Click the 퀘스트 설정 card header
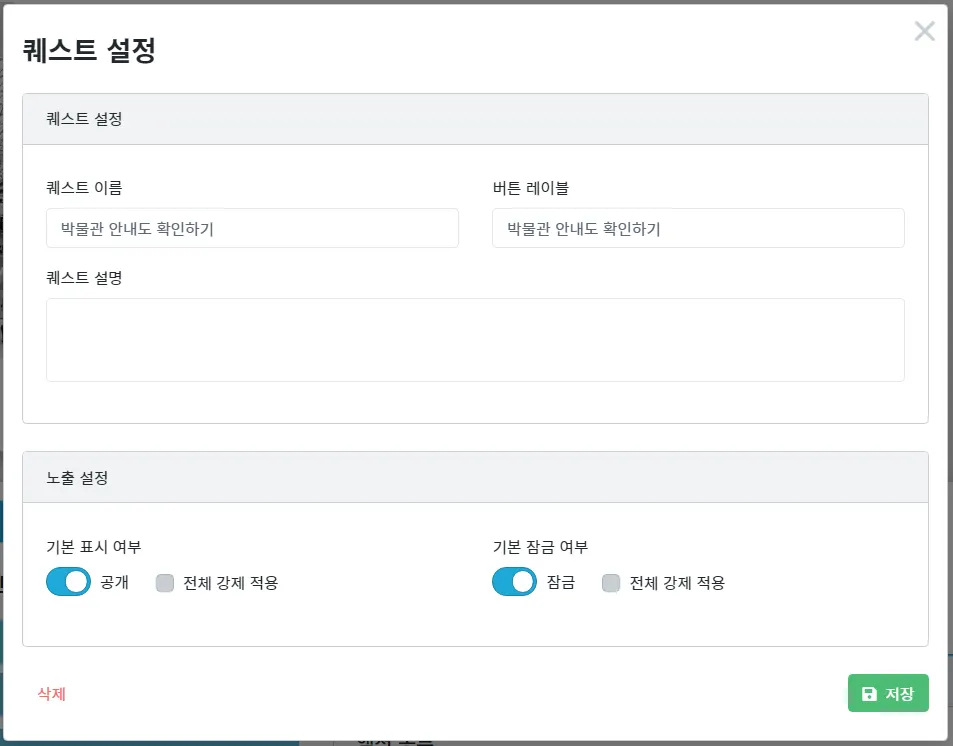The image size is (953, 746). [x=475, y=119]
